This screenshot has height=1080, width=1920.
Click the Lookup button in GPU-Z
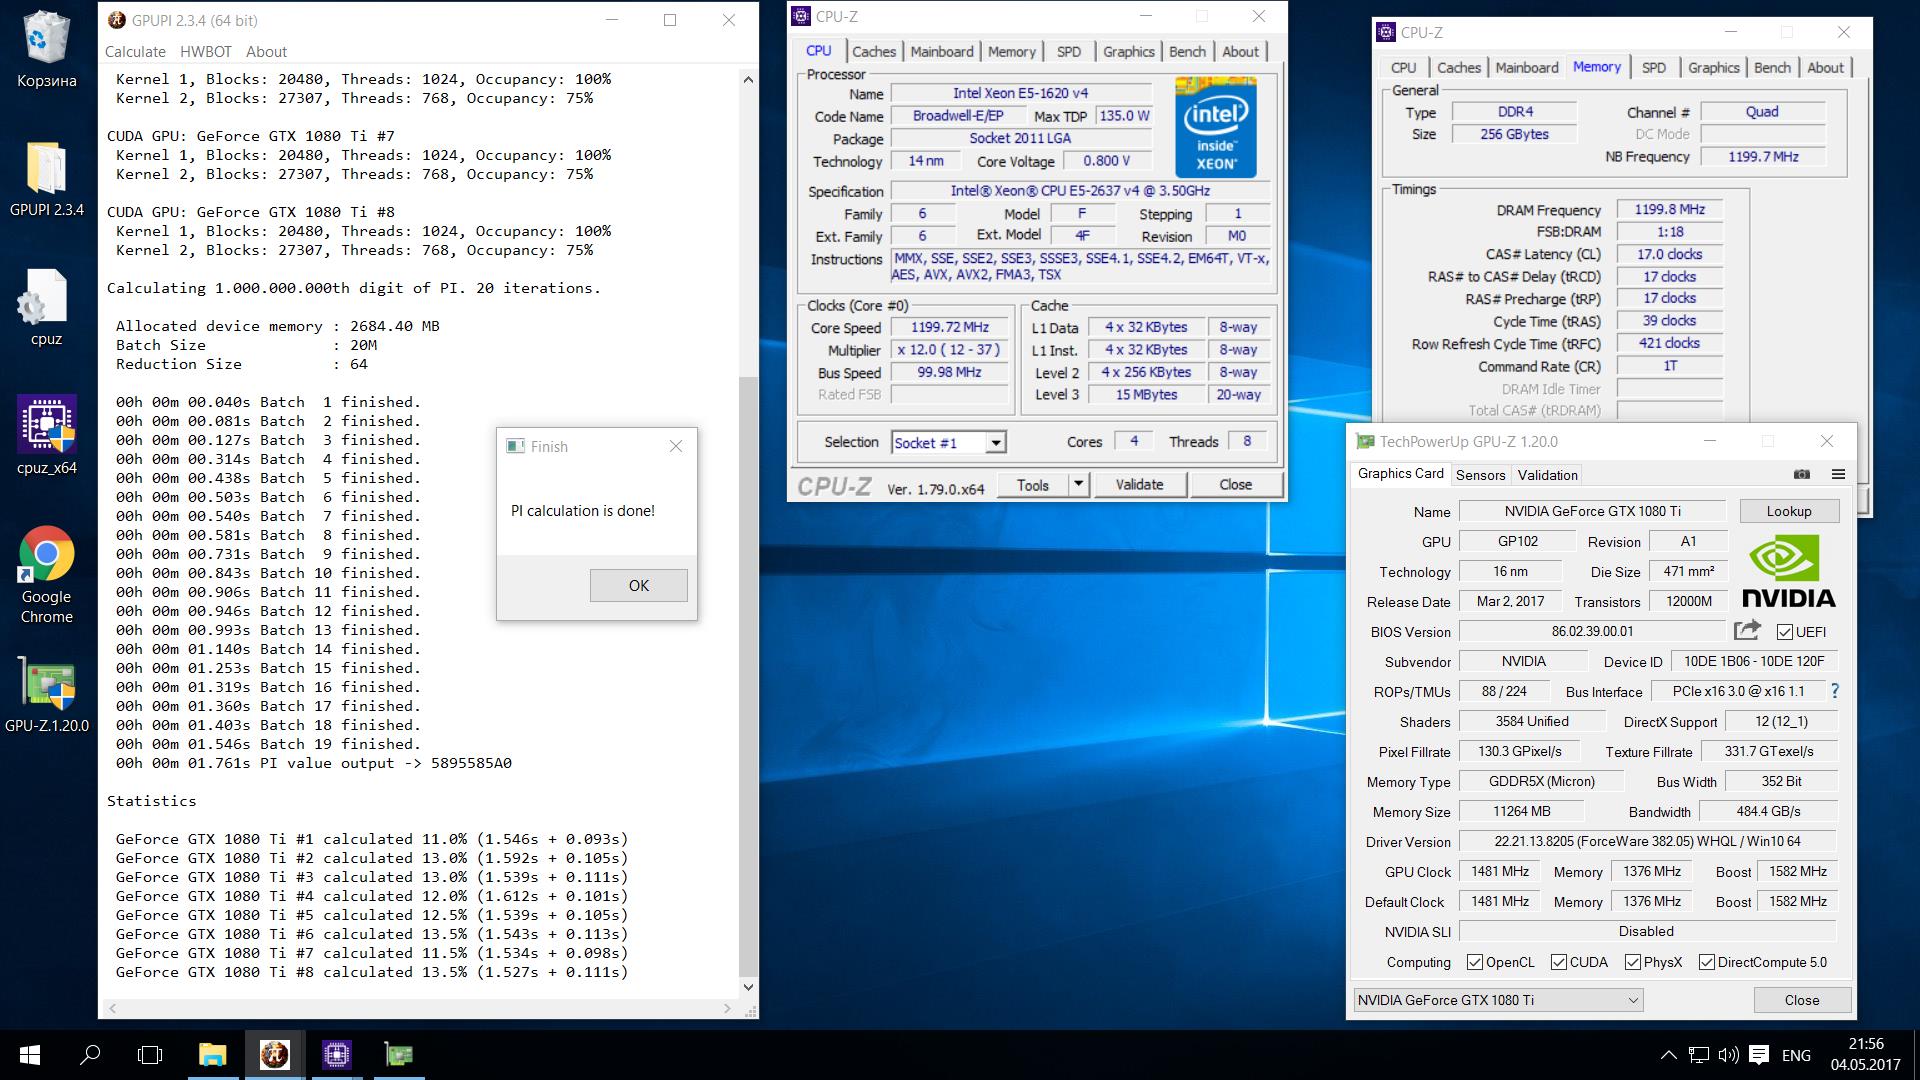[1788, 511]
